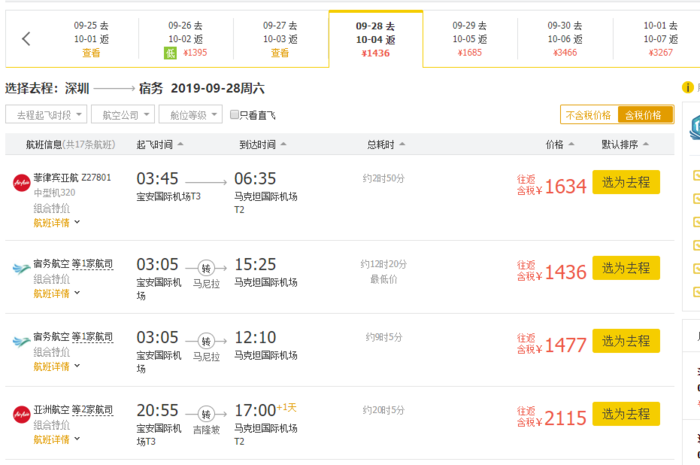Select the 09-26 to 10-02 date tab
The width and height of the screenshot is (700, 465).
pyautogui.click(x=185, y=39)
